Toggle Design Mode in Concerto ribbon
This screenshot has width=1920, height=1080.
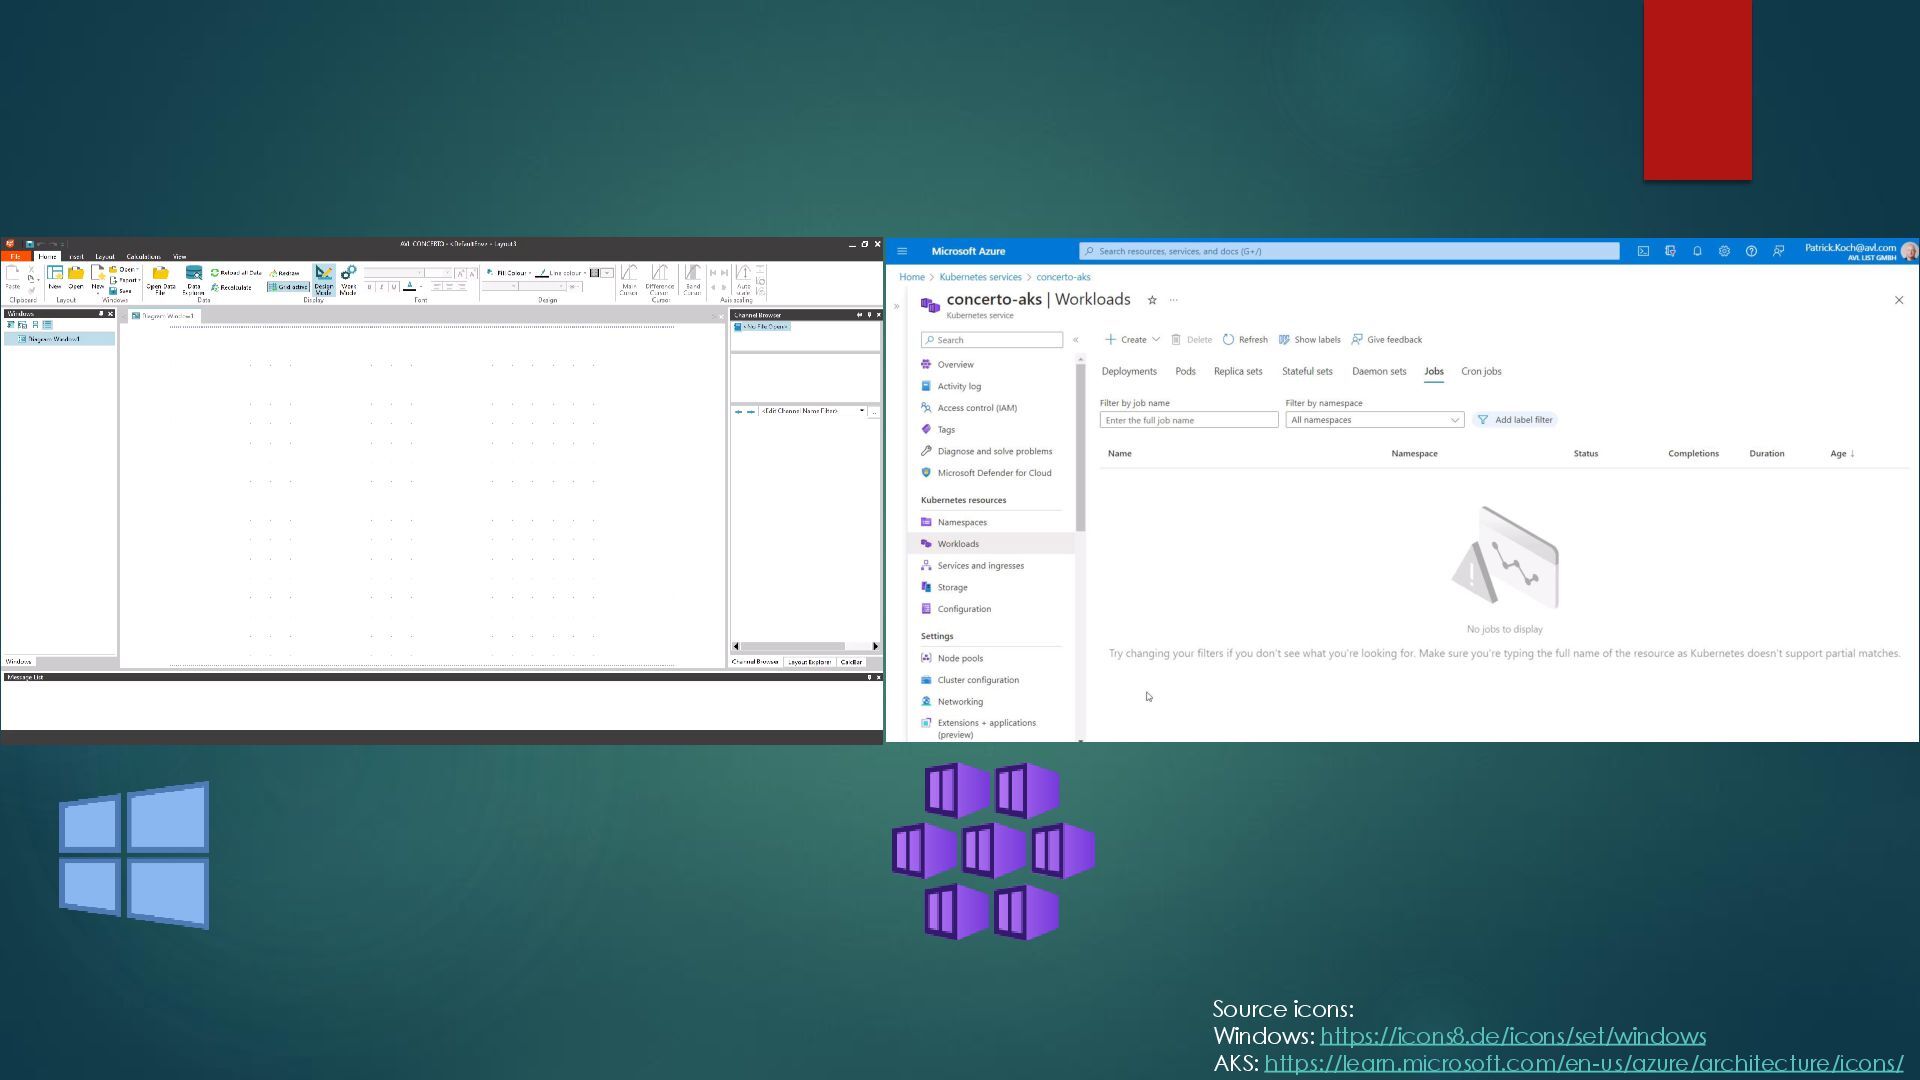323,280
